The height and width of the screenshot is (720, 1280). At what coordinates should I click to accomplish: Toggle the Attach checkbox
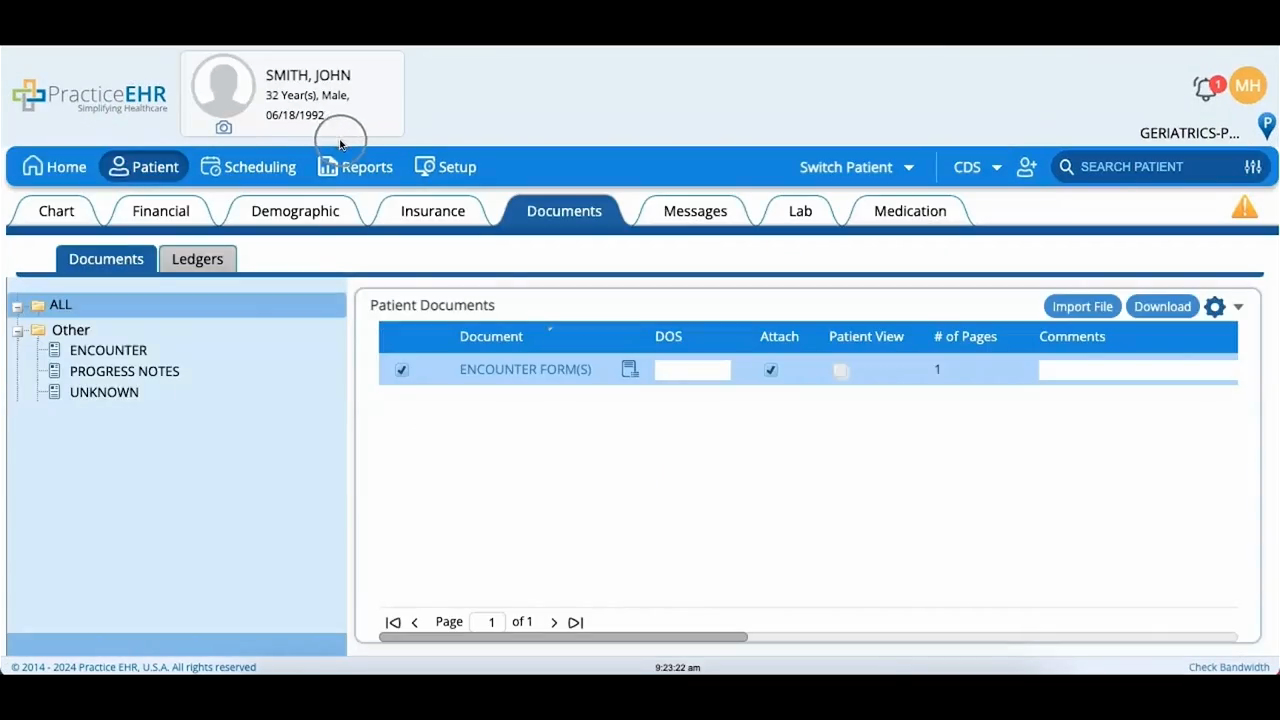(770, 370)
